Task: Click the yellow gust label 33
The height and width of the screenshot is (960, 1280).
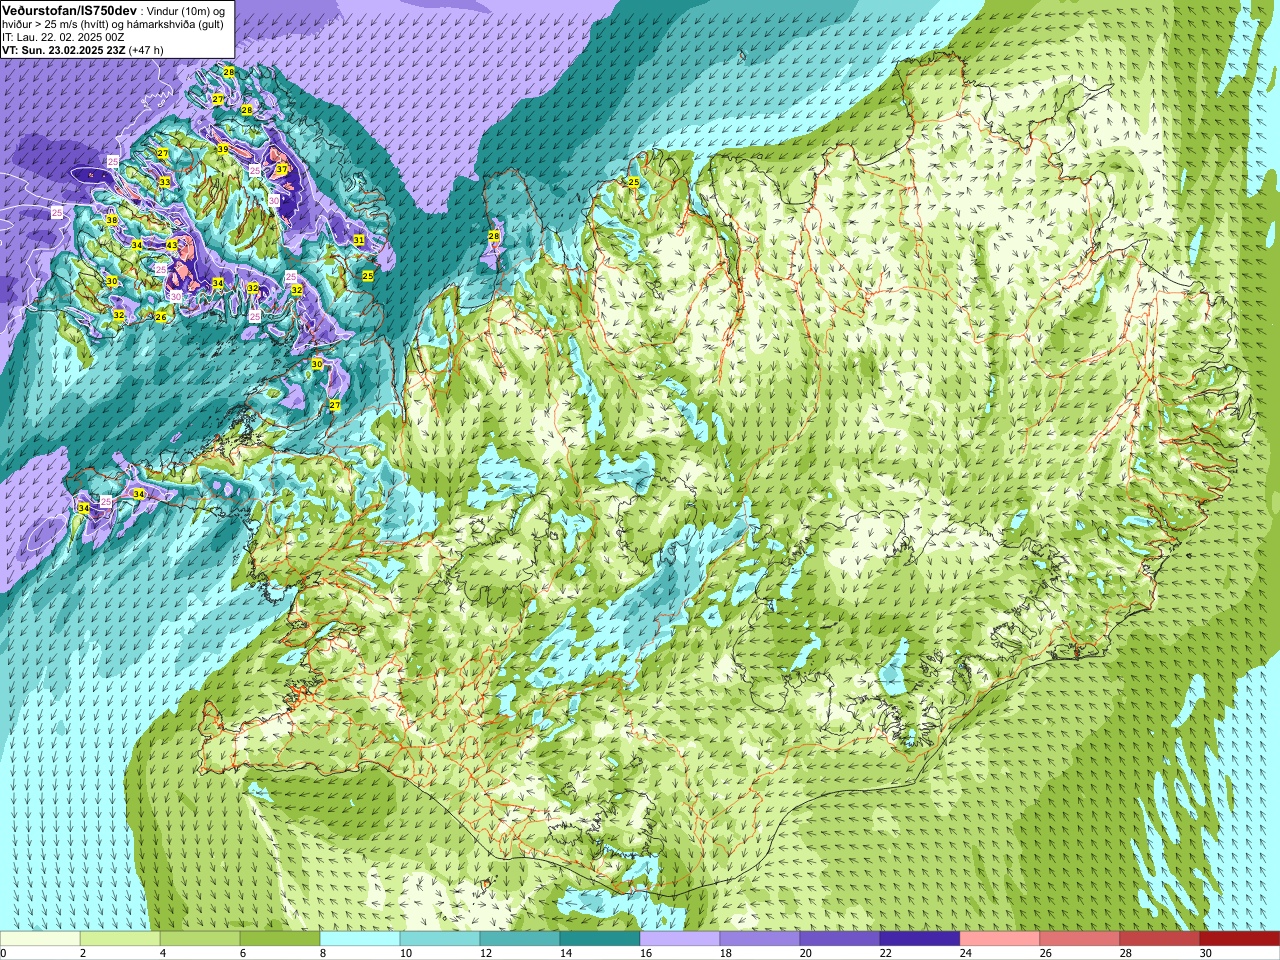Action: [x=164, y=182]
